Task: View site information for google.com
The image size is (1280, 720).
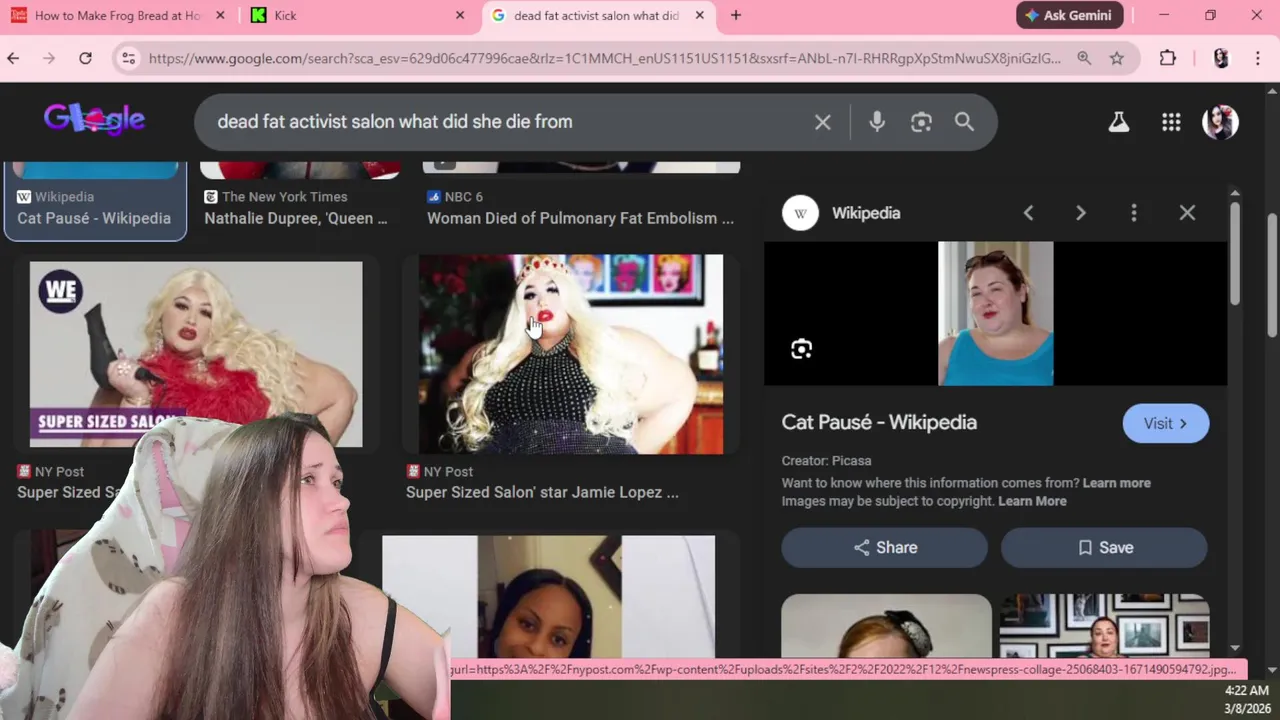Action: pyautogui.click(x=128, y=58)
